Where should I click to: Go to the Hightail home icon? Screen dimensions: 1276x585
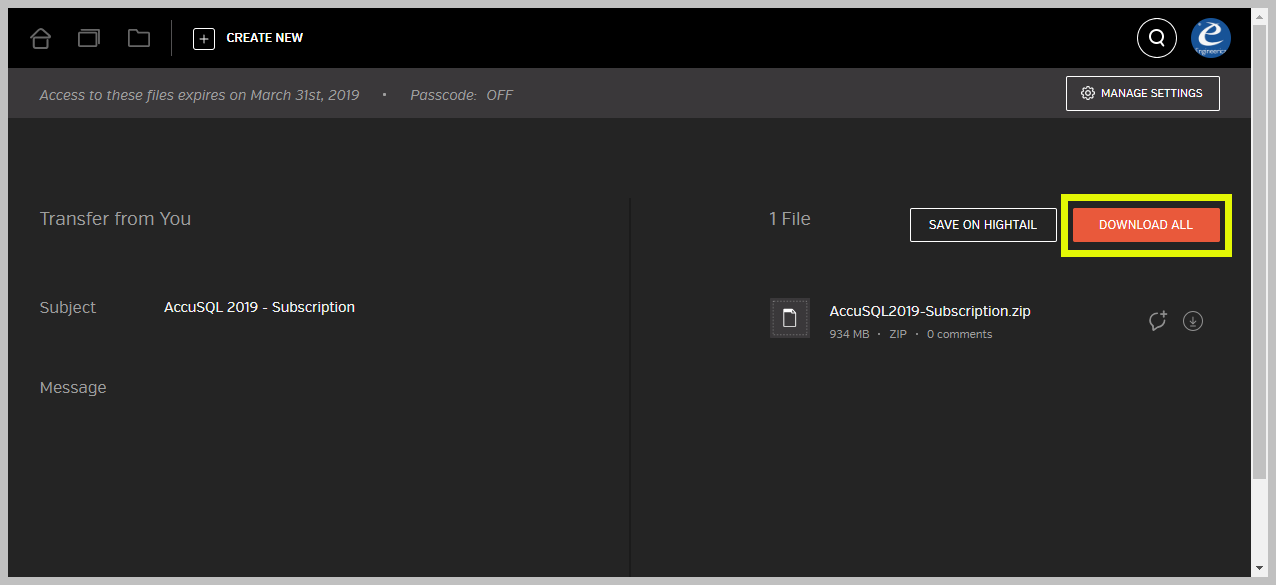tap(40, 38)
